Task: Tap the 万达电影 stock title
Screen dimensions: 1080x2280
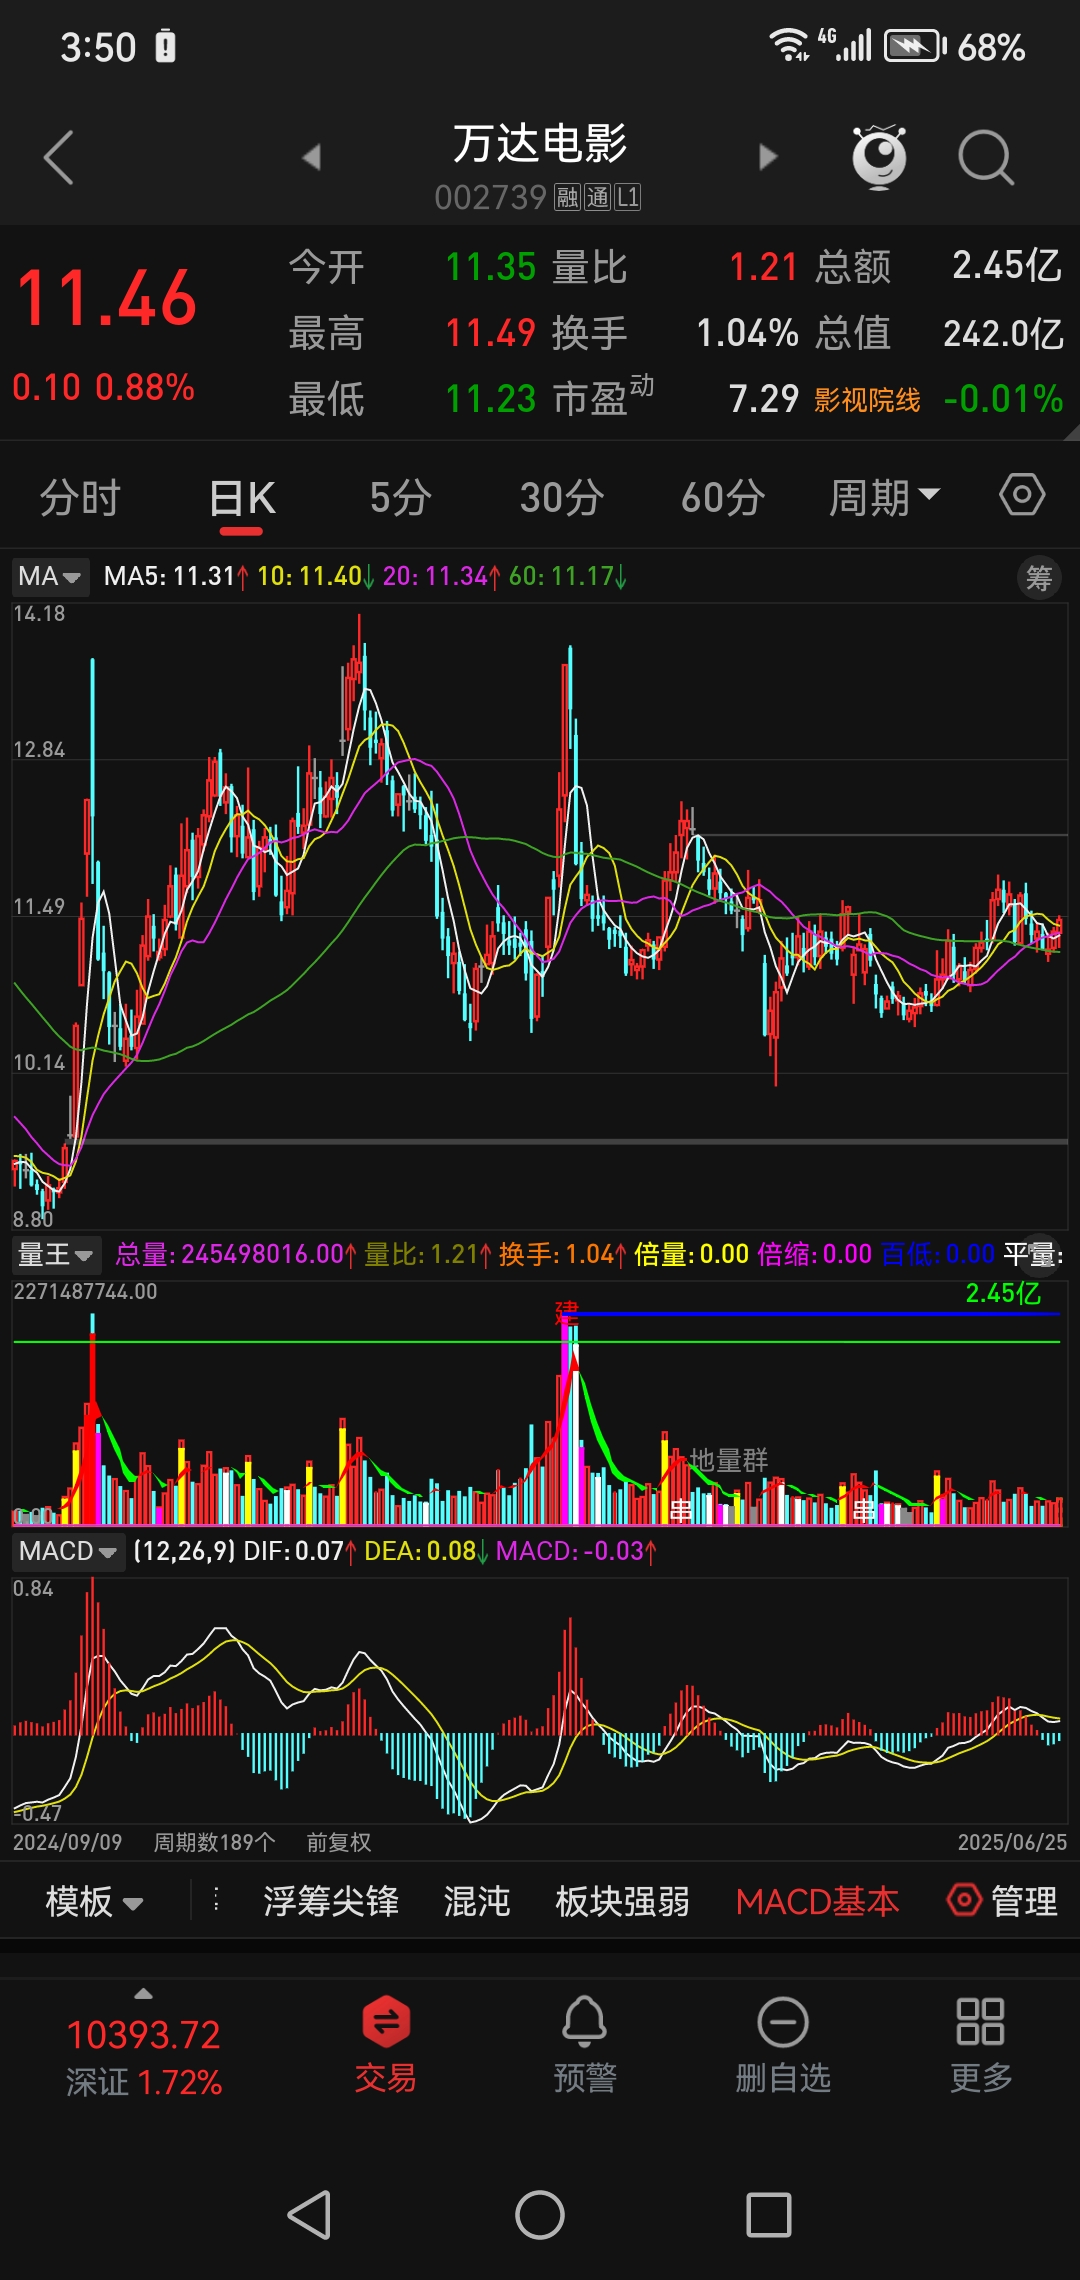Action: tap(540, 143)
